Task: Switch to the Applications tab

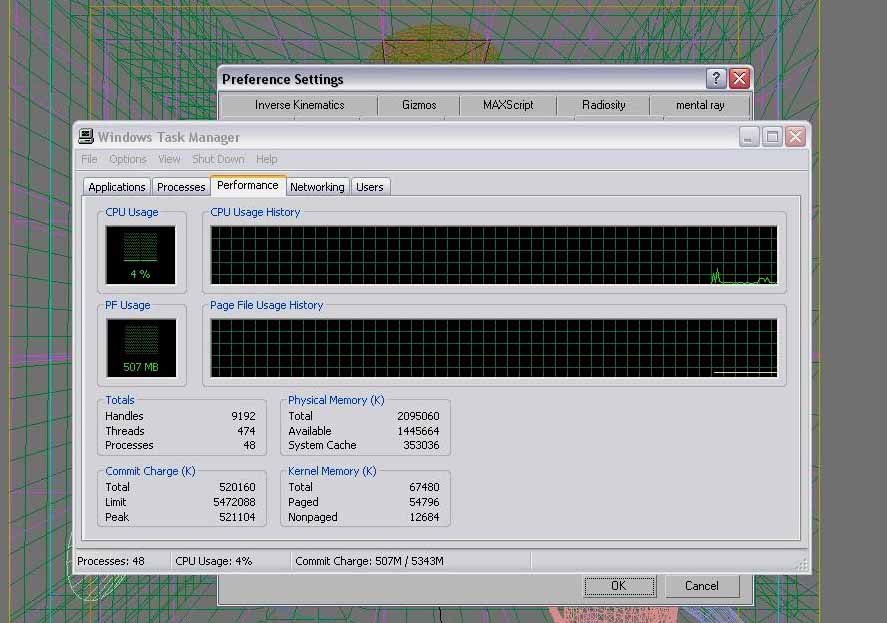Action: tap(117, 187)
